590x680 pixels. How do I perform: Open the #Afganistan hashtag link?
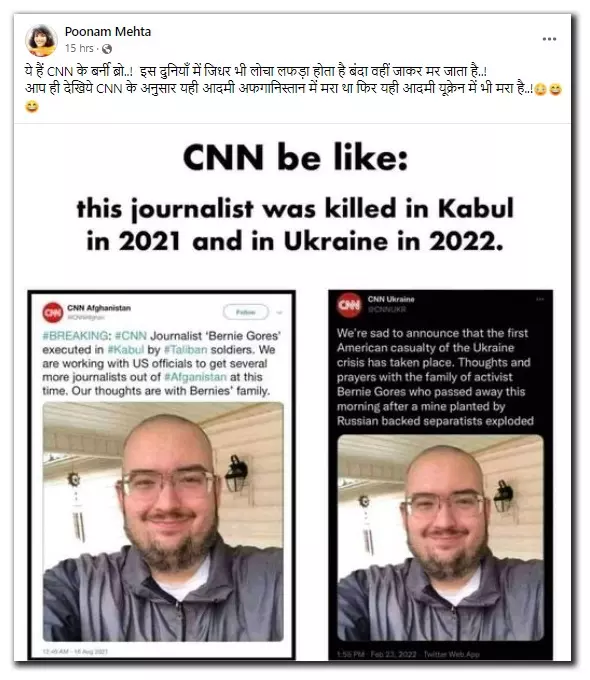point(195,377)
